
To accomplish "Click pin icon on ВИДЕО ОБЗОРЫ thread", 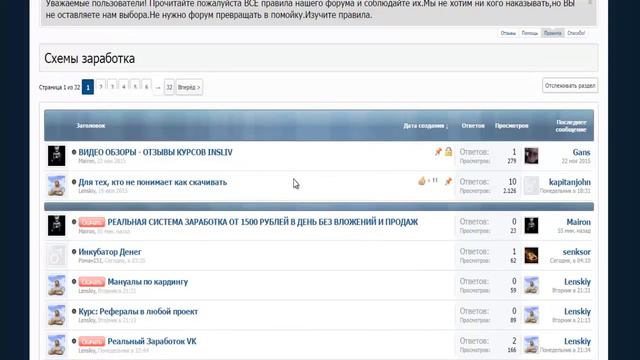I will coord(438,152).
